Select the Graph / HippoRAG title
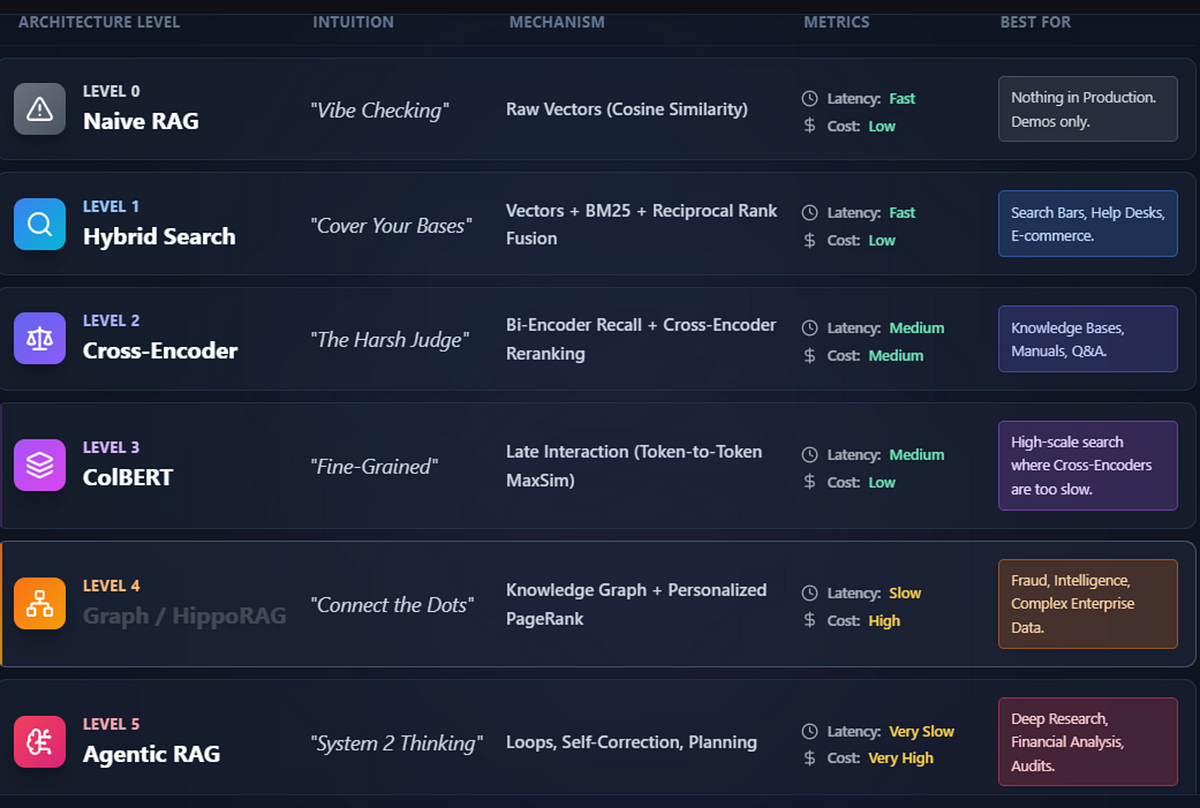The height and width of the screenshot is (808, 1200). coord(184,616)
